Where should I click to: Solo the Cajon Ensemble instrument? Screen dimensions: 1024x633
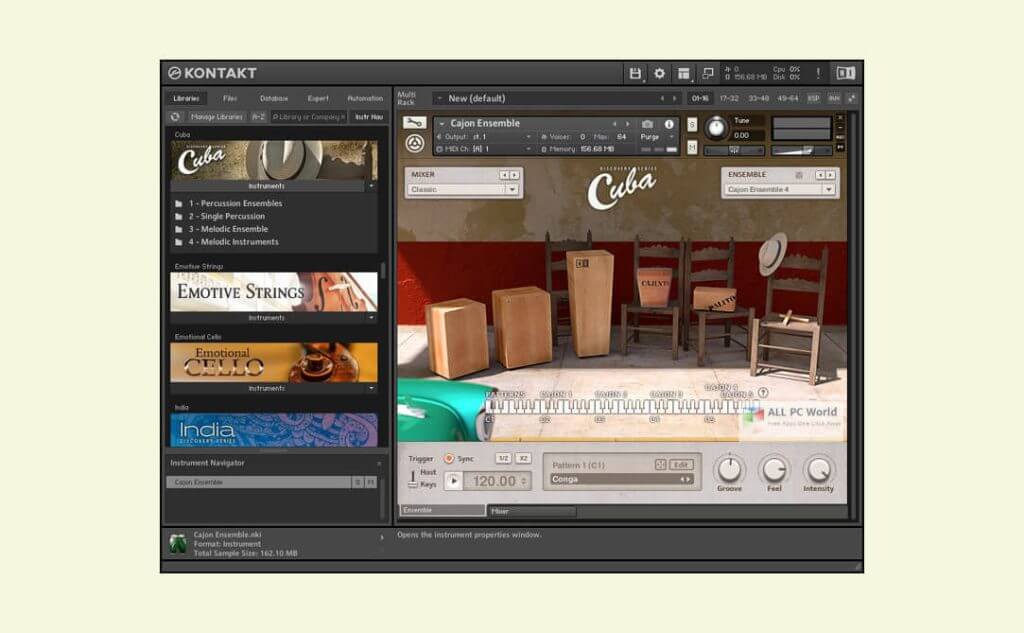point(692,124)
